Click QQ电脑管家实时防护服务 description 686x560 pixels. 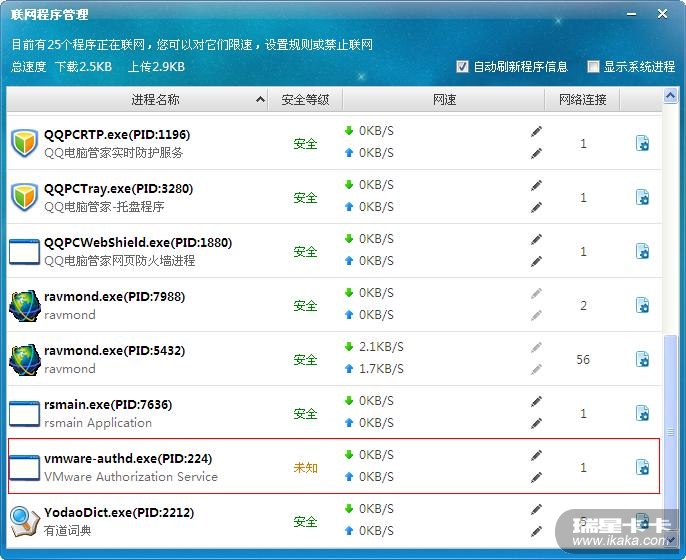coord(114,153)
